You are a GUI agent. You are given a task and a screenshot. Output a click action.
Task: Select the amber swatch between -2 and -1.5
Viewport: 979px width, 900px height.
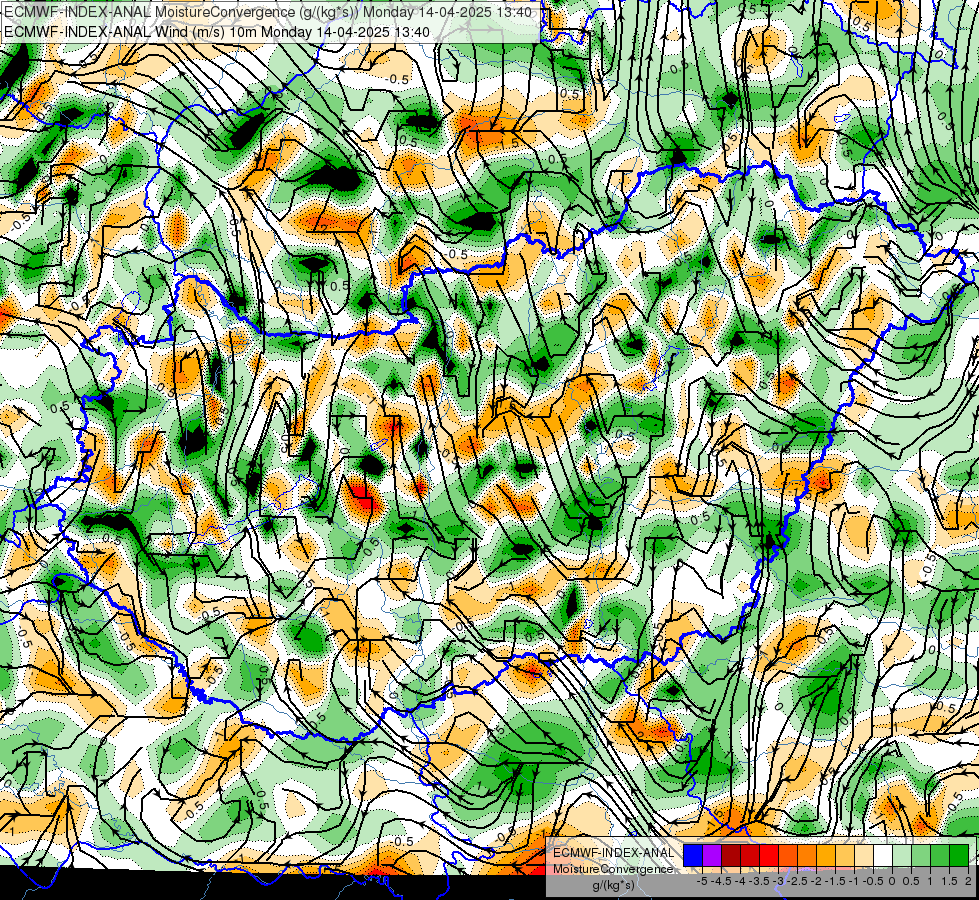(x=826, y=856)
